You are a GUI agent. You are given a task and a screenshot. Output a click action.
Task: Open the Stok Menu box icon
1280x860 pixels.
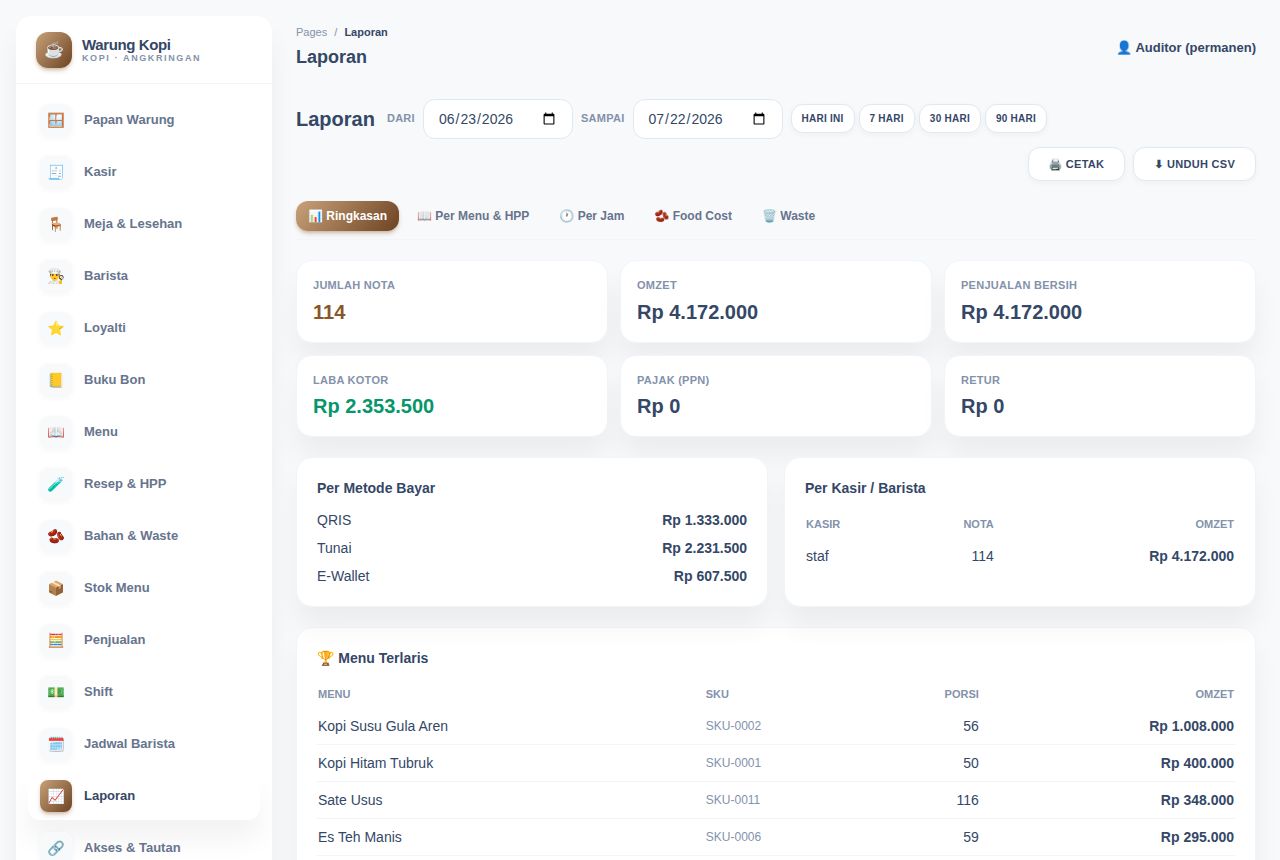tap(56, 588)
